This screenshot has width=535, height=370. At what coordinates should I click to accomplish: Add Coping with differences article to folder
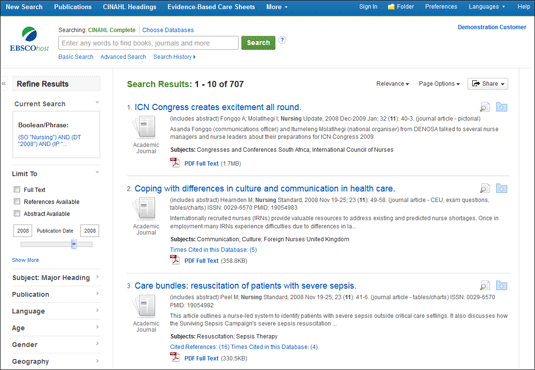tap(501, 188)
